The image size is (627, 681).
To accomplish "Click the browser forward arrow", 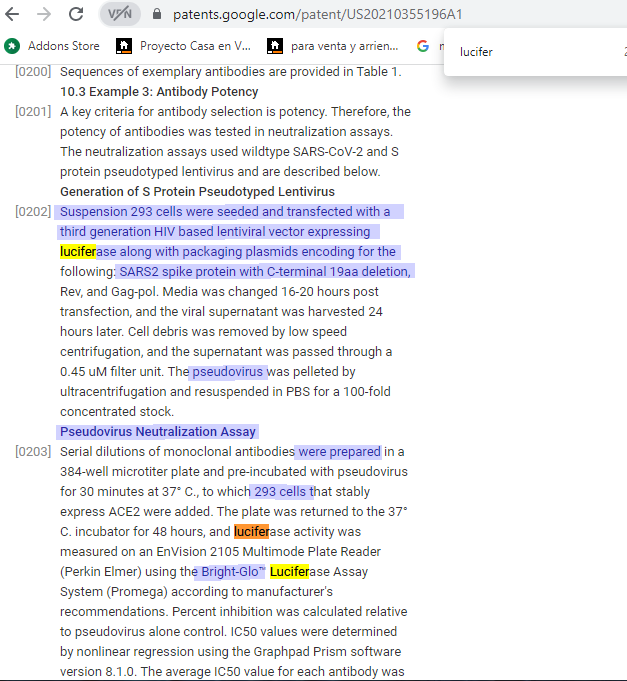I will (44, 15).
